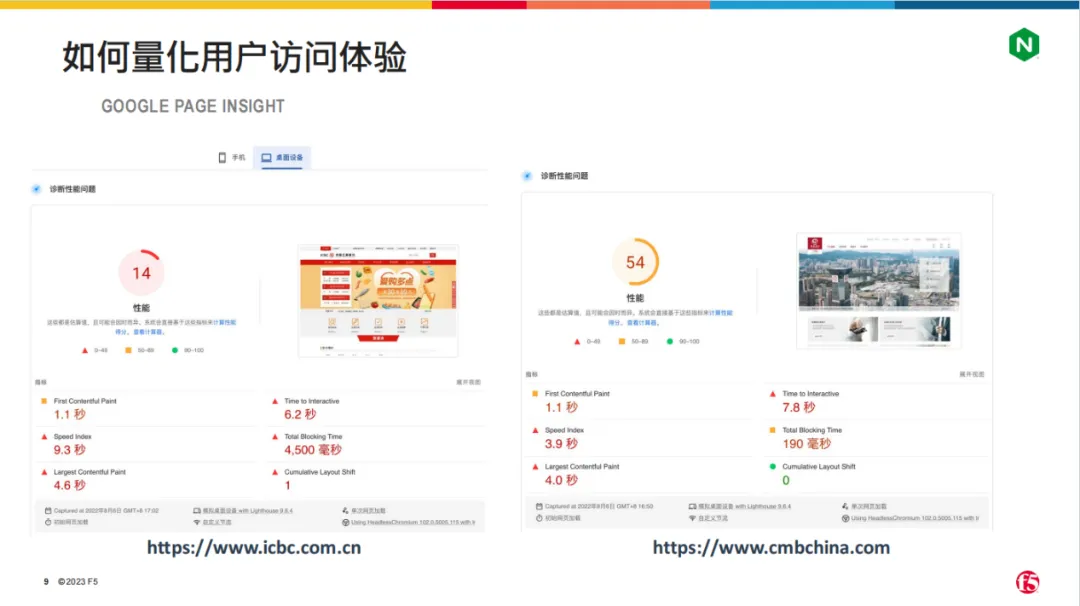Click the GOOGLE PAGE INSIGHT subtitle
The width and height of the screenshot is (1080, 606).
click(x=193, y=106)
